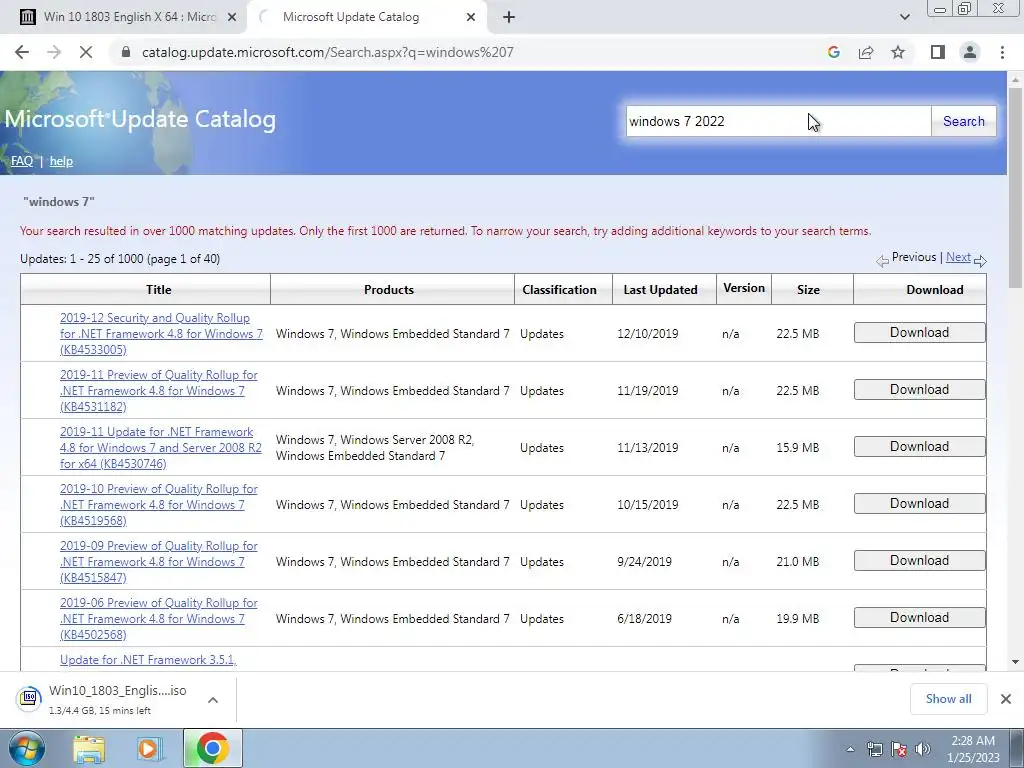Switch to Win 10 1803 English tab
This screenshot has width=1024, height=768.
click(x=123, y=17)
